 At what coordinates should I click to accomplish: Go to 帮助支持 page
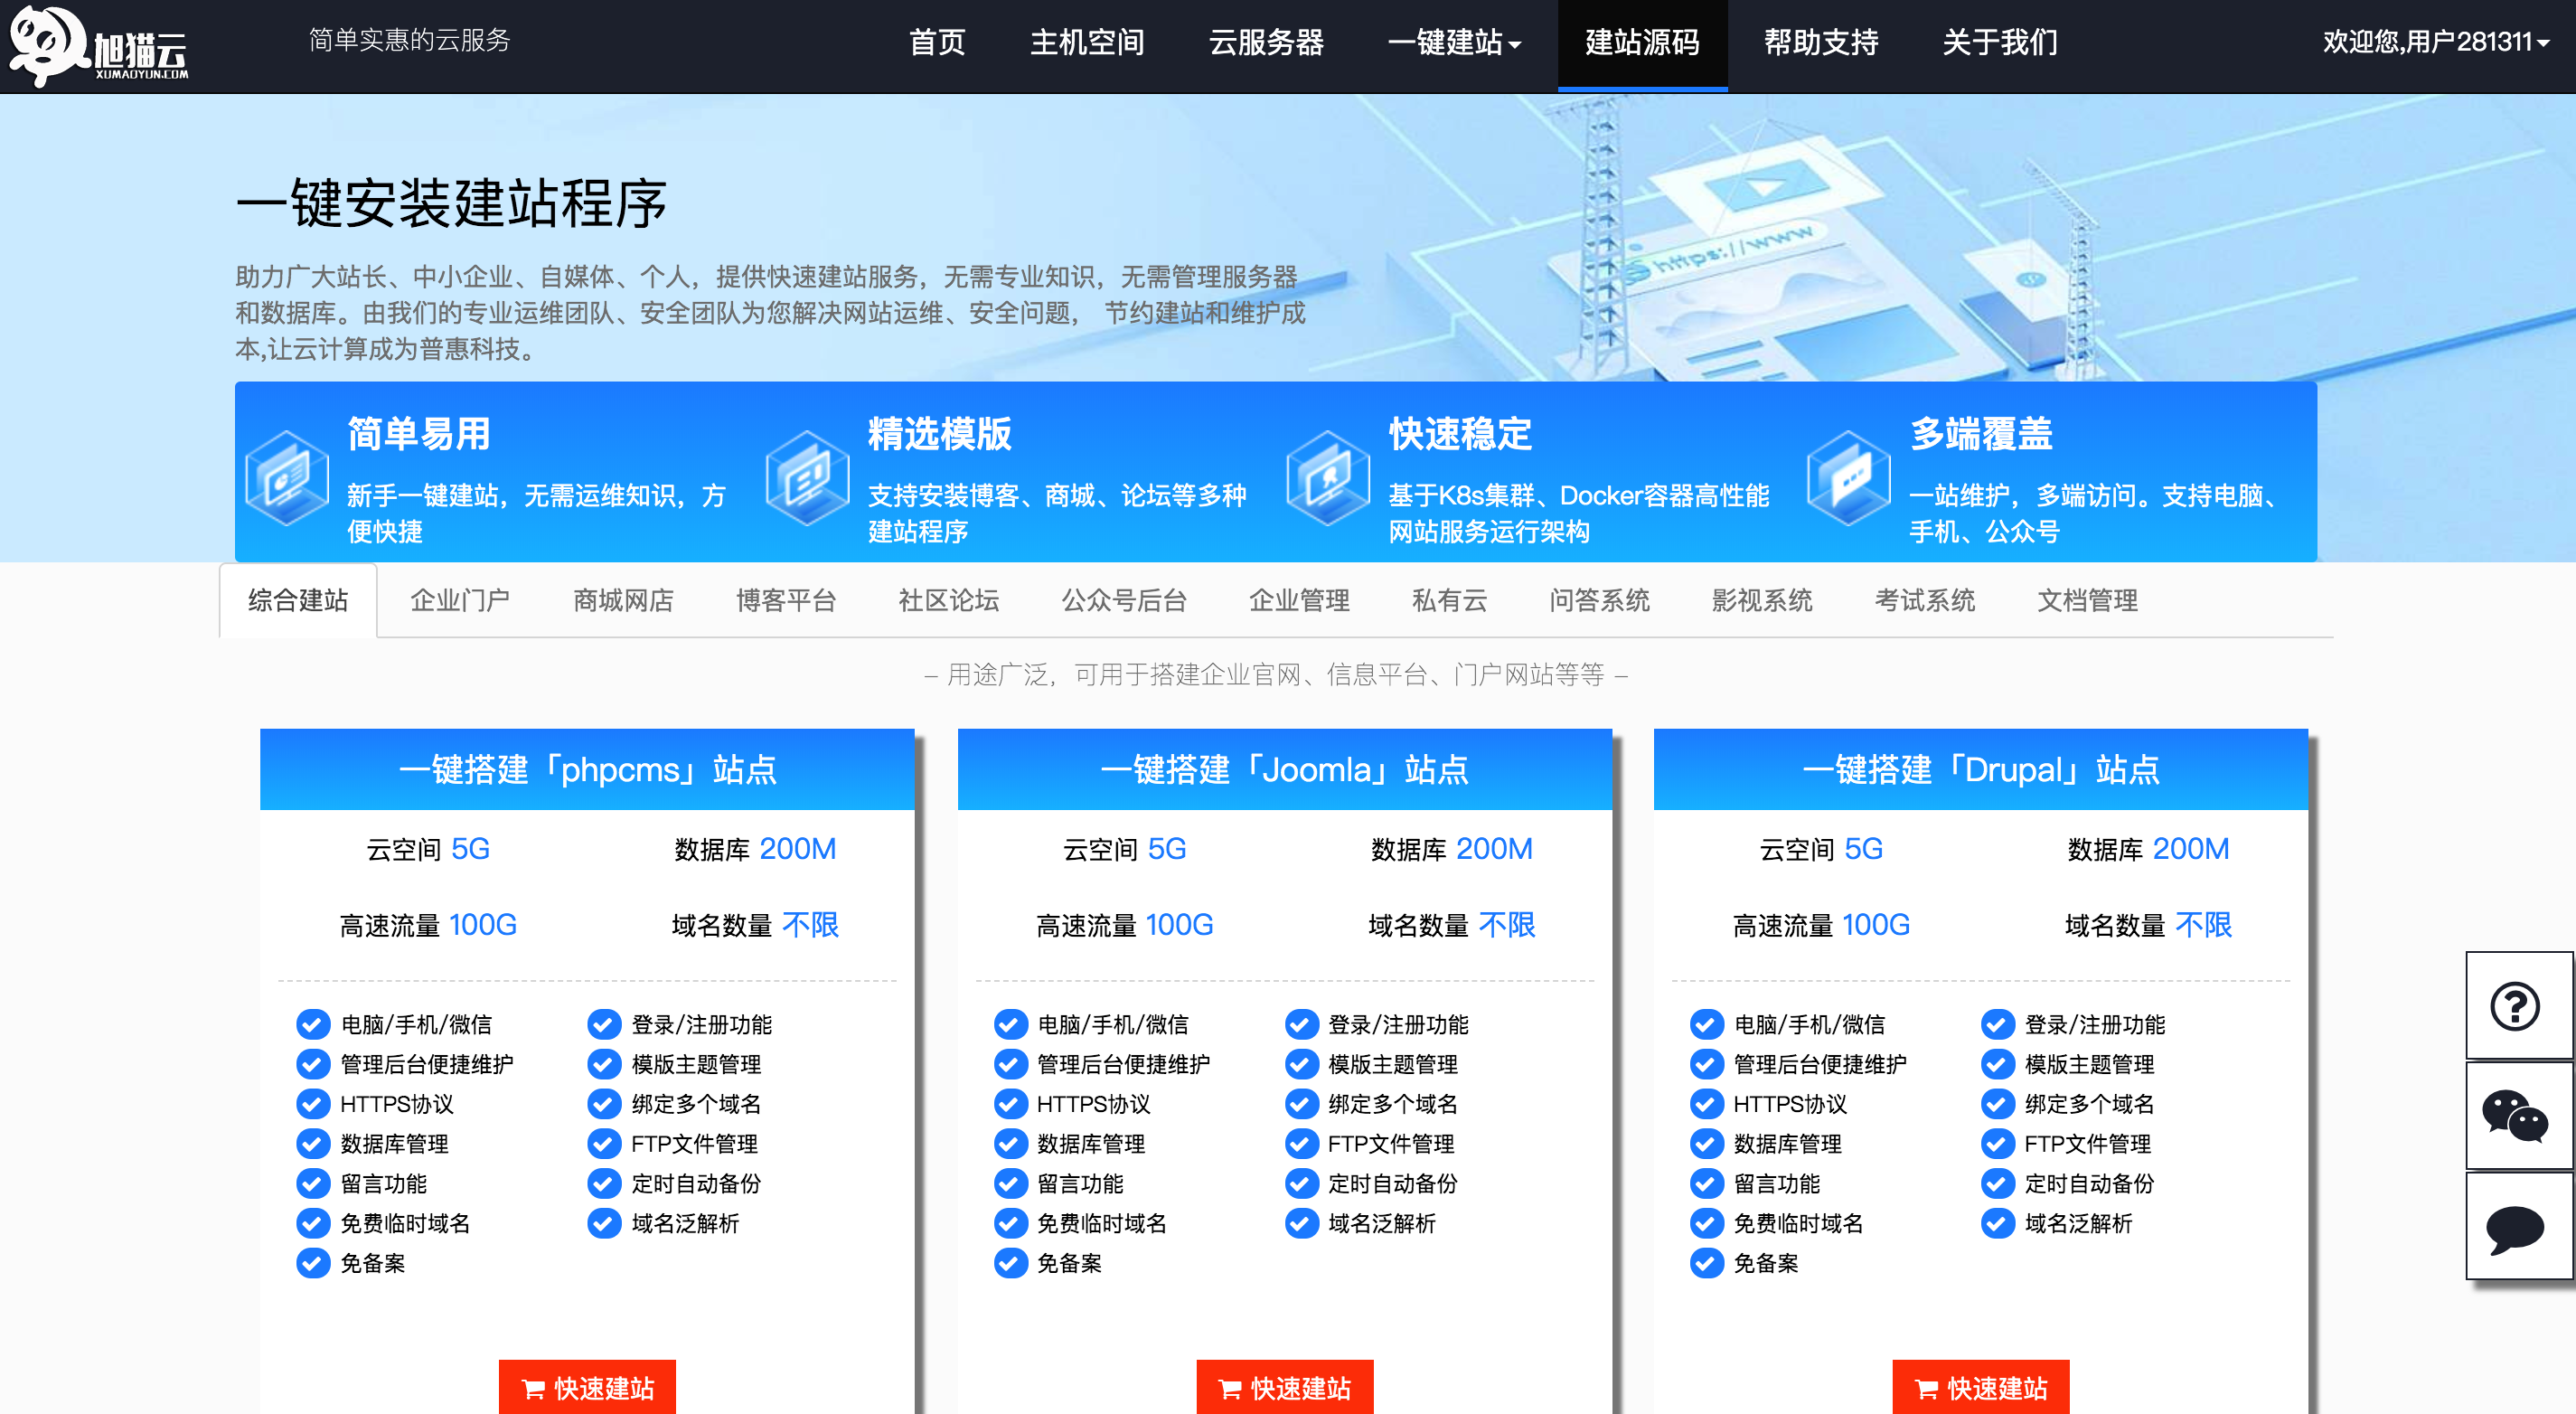point(1820,43)
